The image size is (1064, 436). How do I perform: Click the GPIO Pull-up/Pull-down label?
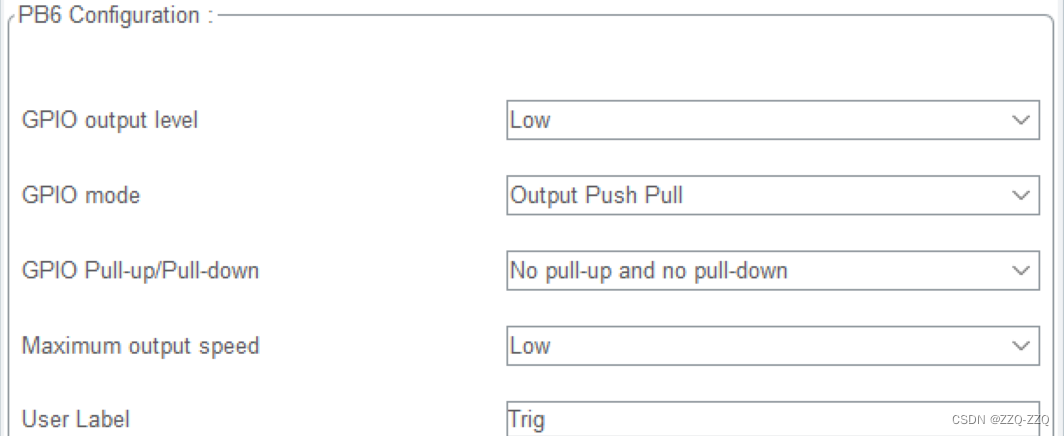140,271
